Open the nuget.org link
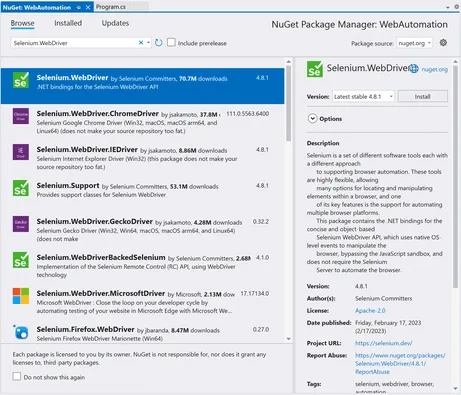This screenshot has height=395, width=461. coord(435,69)
